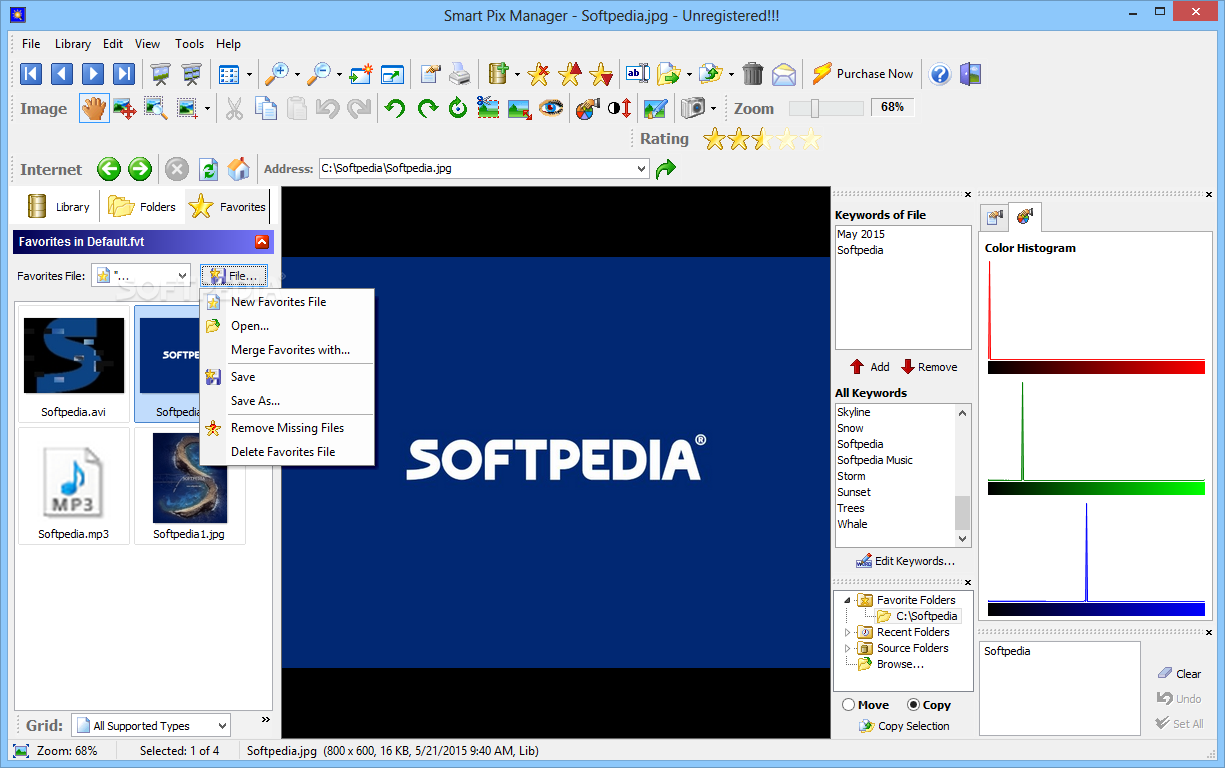Click the Internet back arrow
The width and height of the screenshot is (1225, 768).
(108, 169)
